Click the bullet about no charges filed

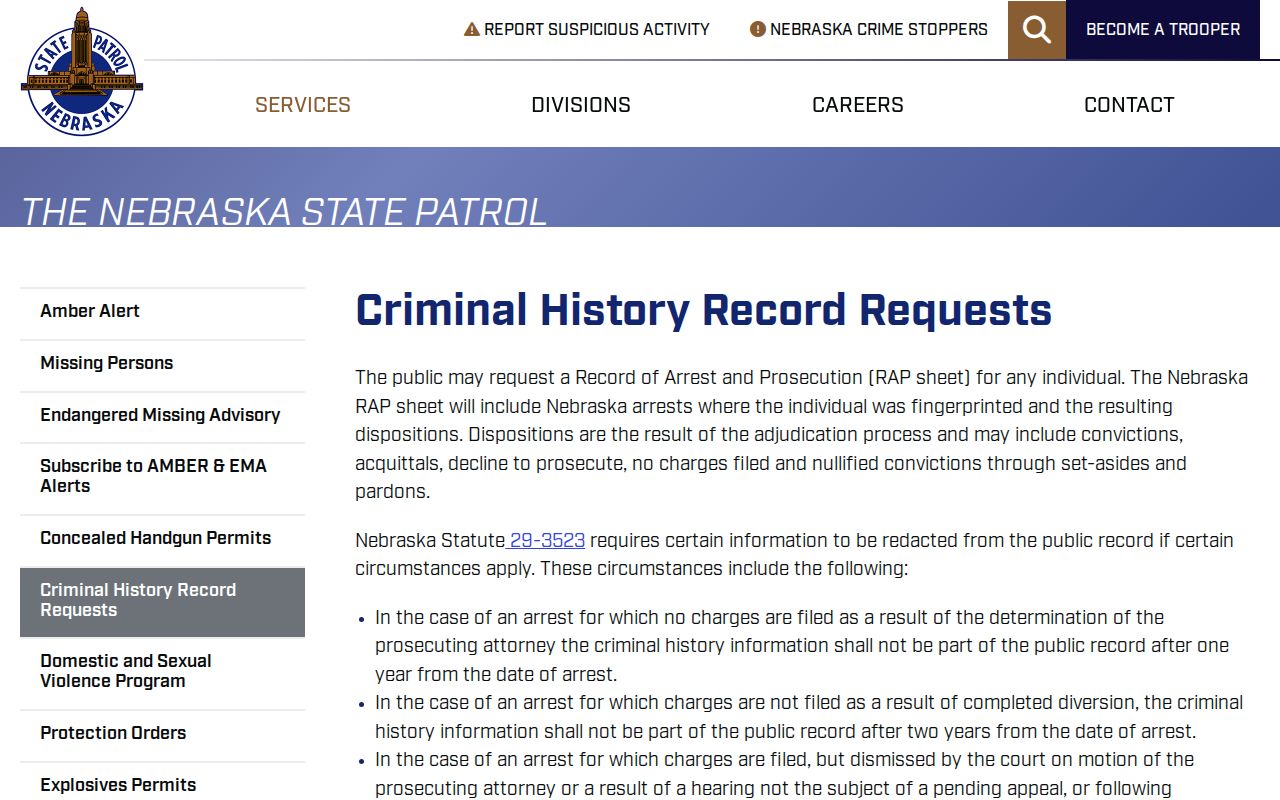coord(802,646)
